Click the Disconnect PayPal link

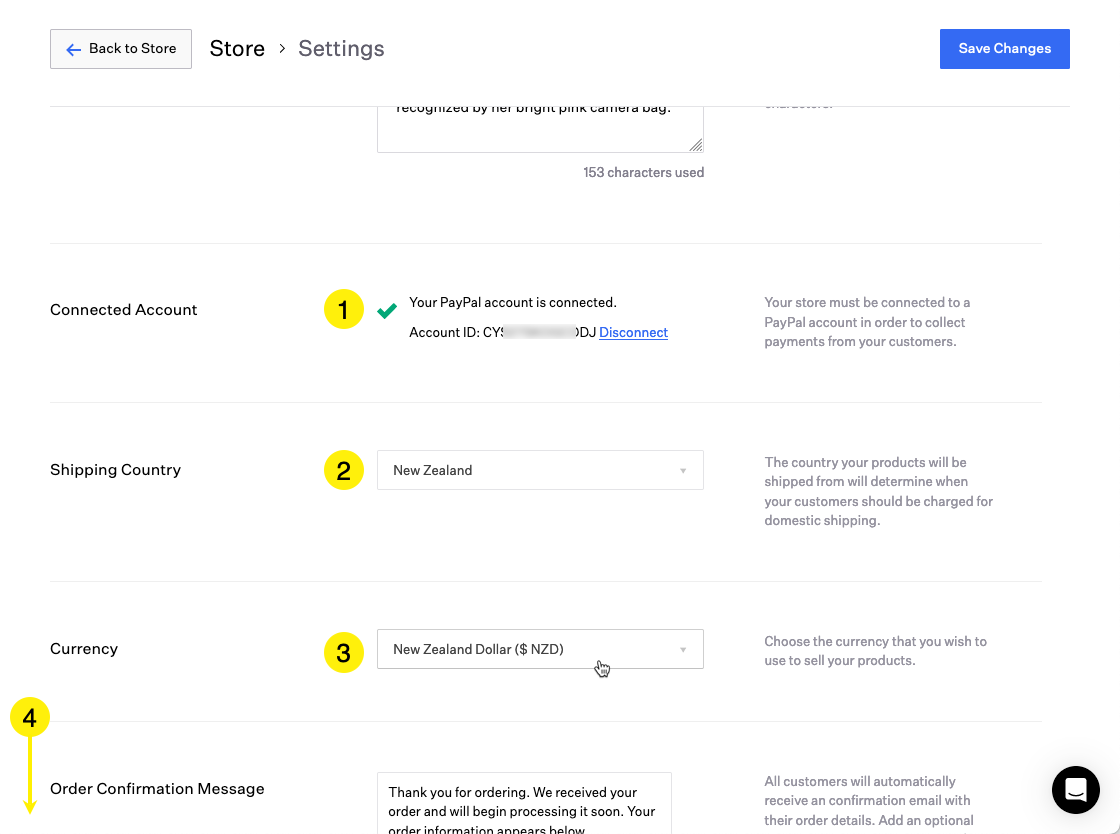[633, 333]
